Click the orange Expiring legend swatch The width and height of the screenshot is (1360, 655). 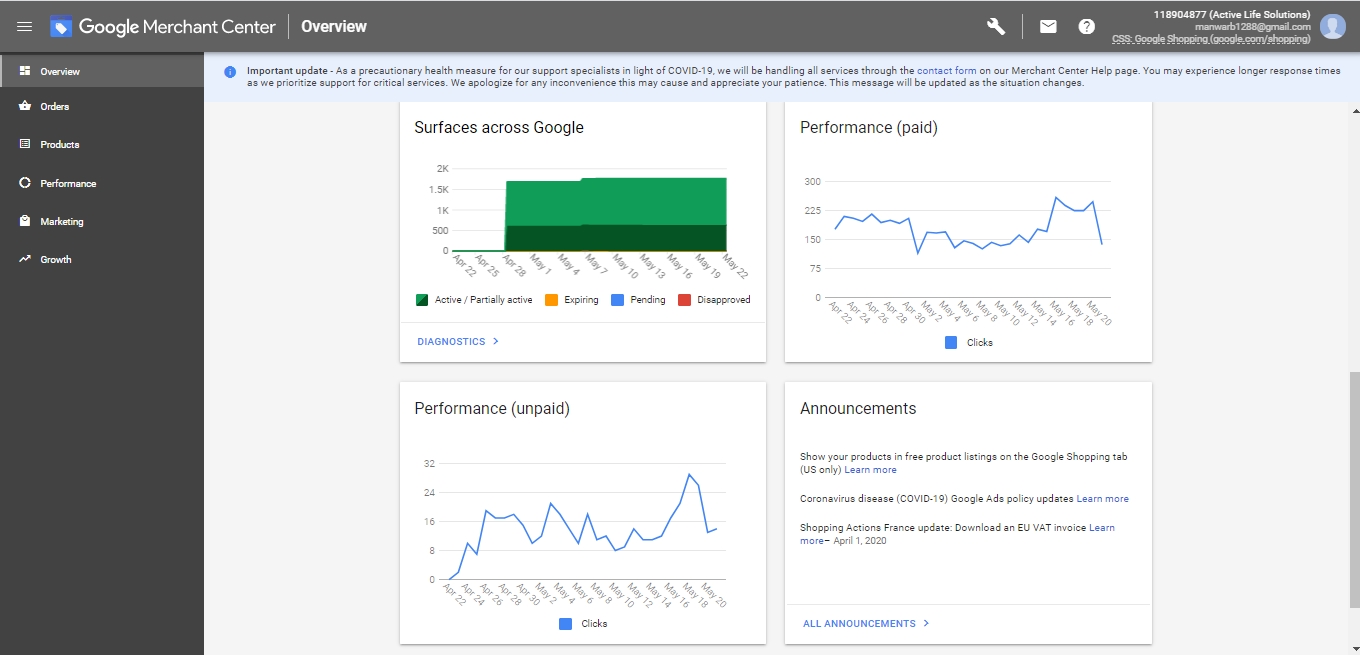[x=551, y=300]
